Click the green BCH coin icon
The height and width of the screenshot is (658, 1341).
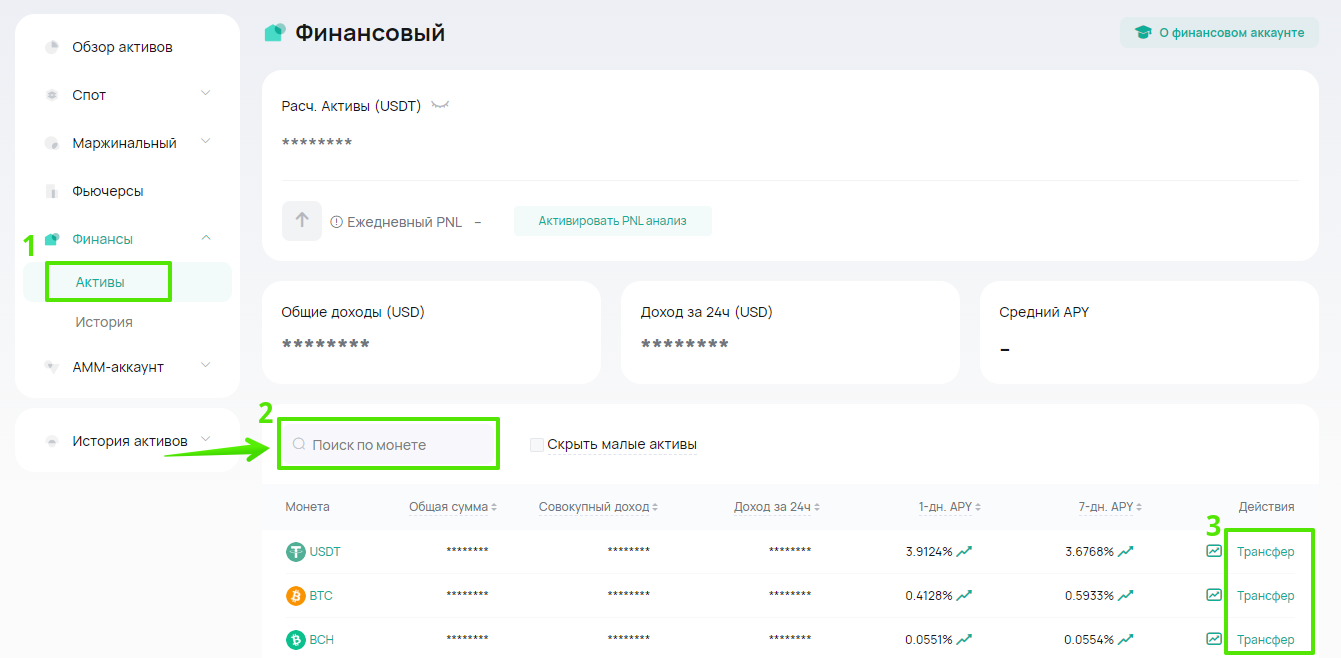click(x=296, y=640)
